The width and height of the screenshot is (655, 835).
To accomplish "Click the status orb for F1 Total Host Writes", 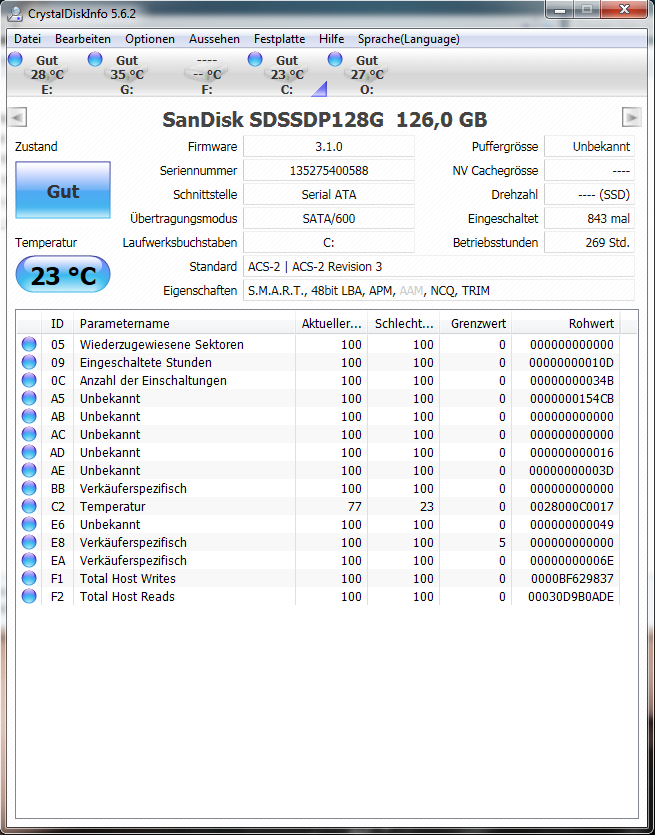I will (x=29, y=578).
